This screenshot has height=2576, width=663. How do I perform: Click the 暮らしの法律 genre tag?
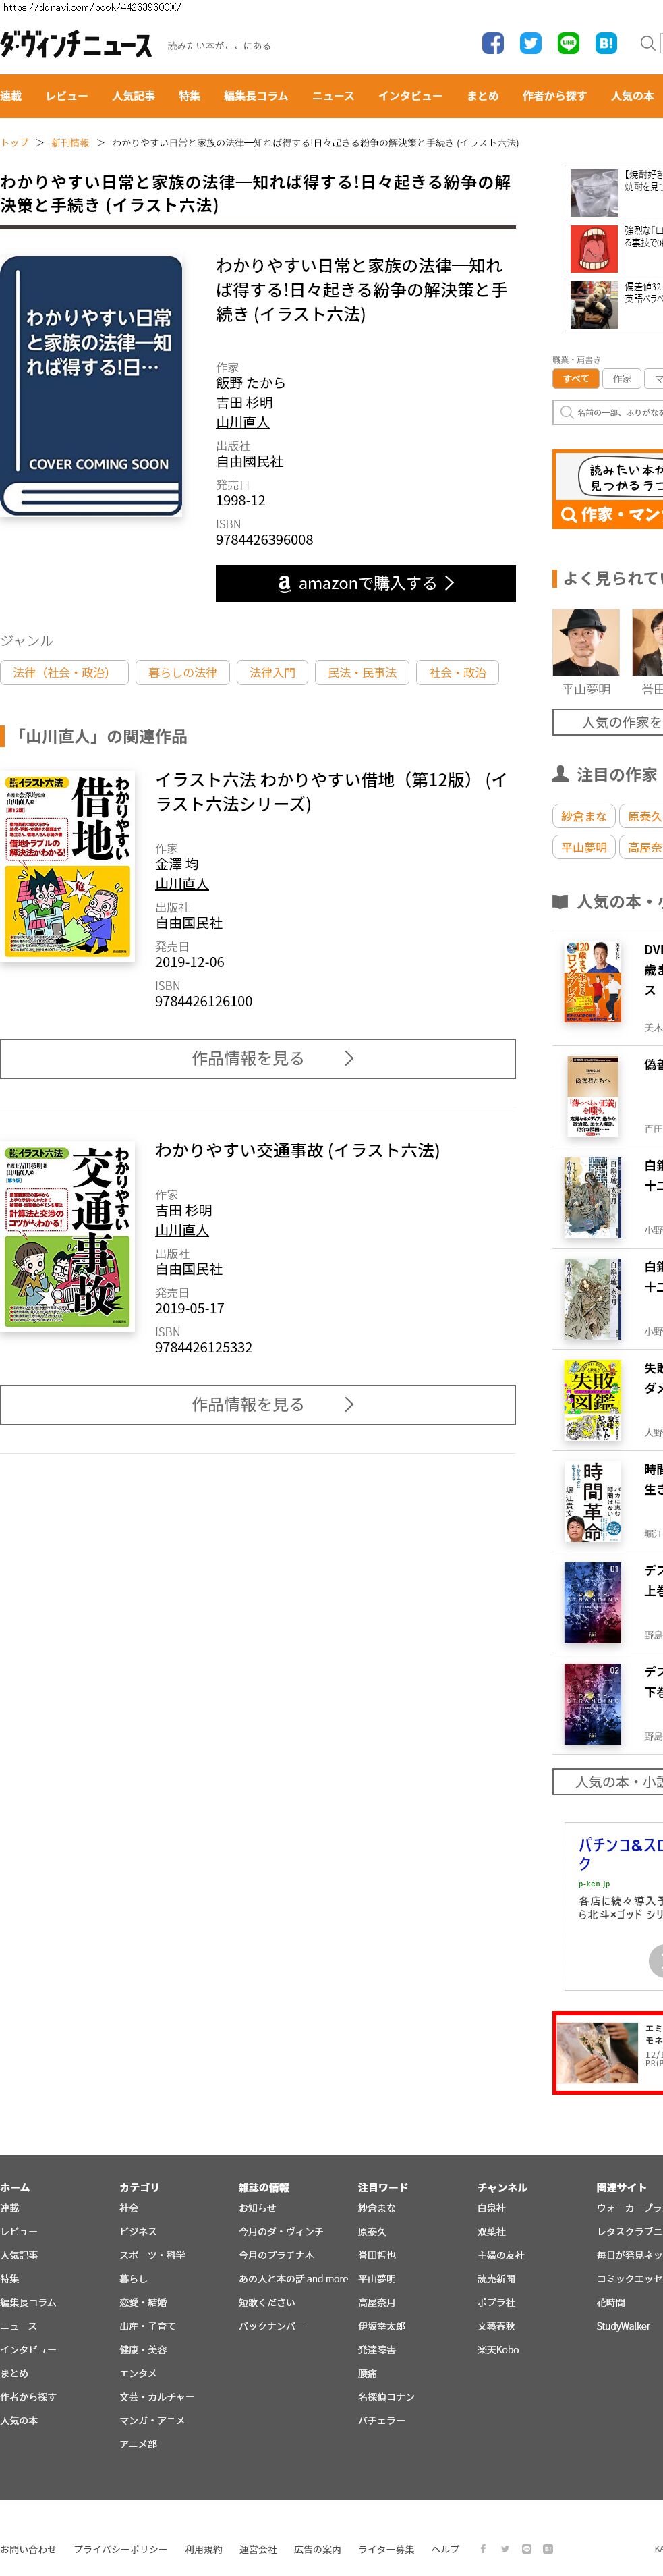183,673
